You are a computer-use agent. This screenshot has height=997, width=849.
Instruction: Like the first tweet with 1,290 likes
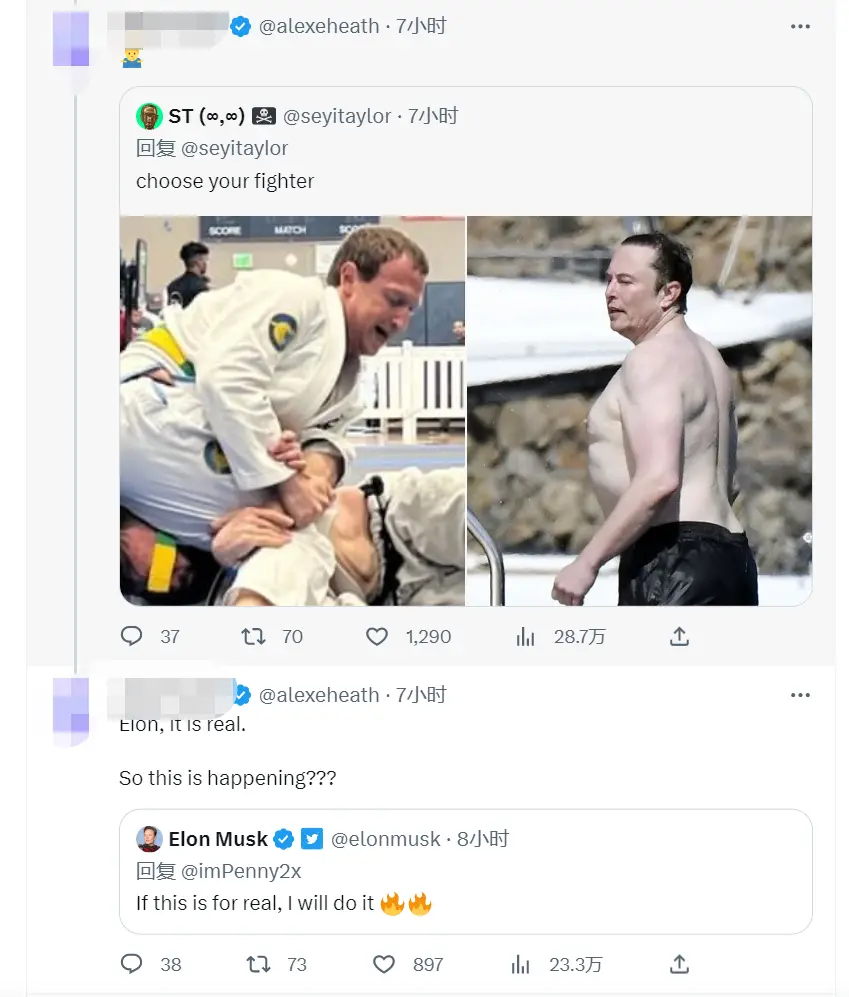[x=377, y=636]
